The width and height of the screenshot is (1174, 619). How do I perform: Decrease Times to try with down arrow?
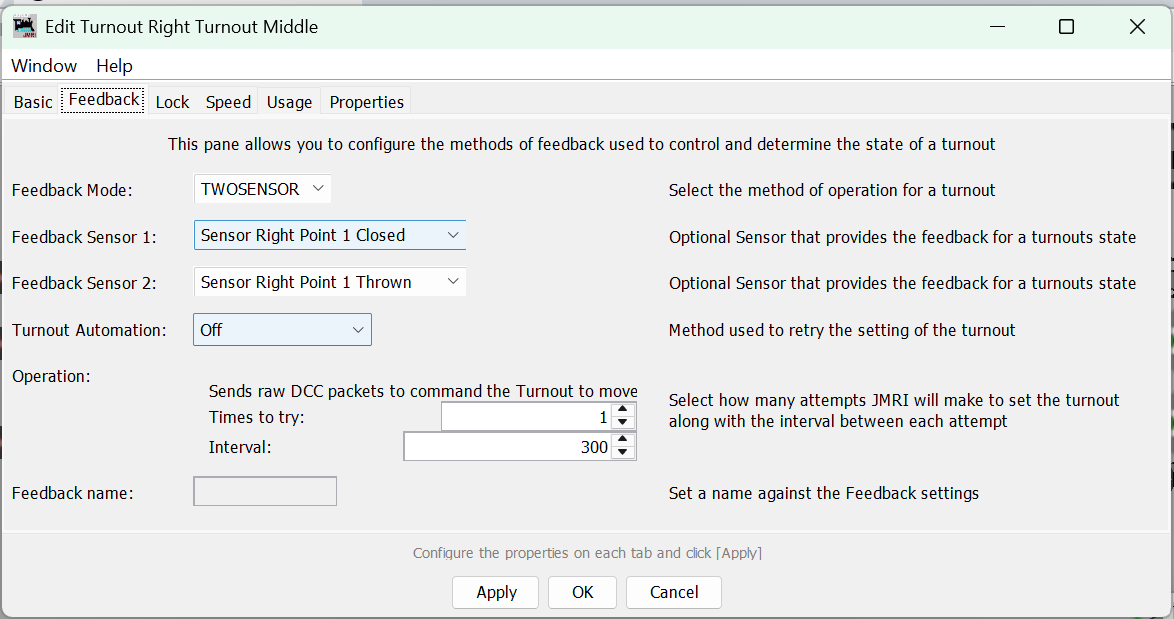click(x=623, y=423)
